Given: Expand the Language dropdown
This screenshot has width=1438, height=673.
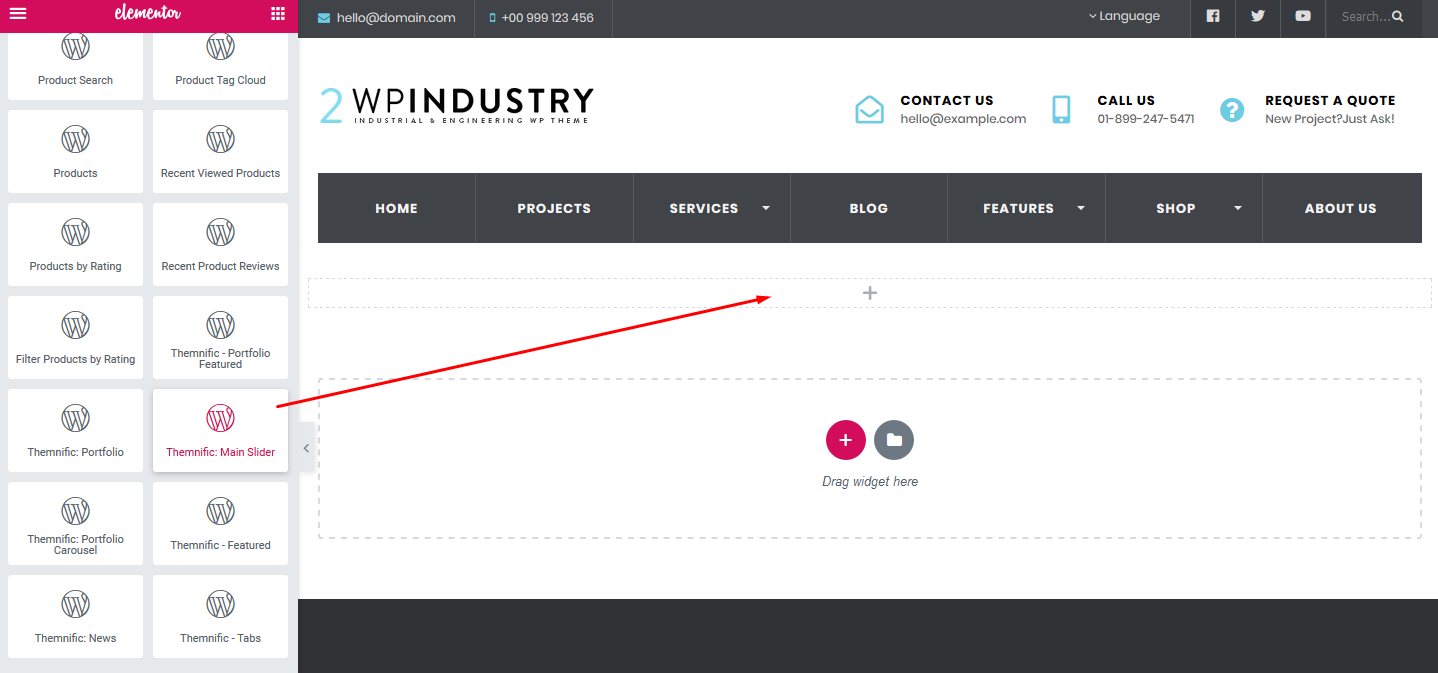Looking at the screenshot, I should [1125, 16].
